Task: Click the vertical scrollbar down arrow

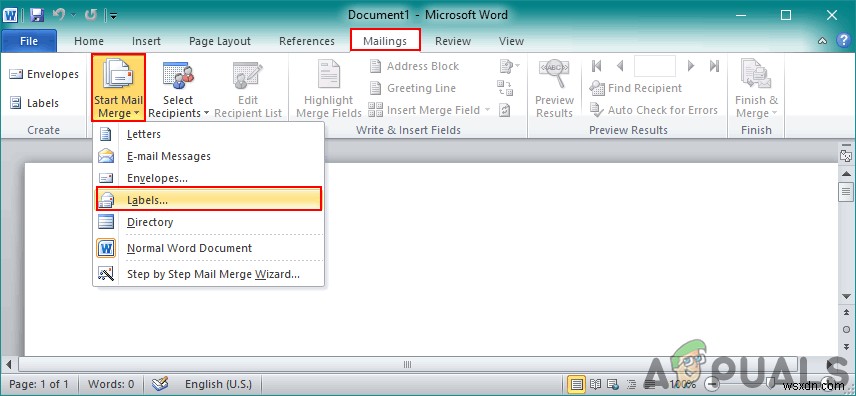Action: [846, 296]
